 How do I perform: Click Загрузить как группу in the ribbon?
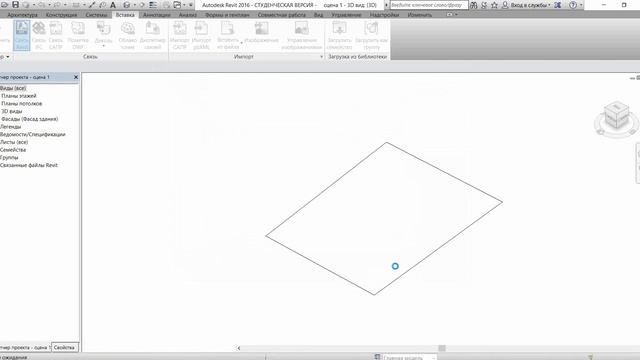371,36
